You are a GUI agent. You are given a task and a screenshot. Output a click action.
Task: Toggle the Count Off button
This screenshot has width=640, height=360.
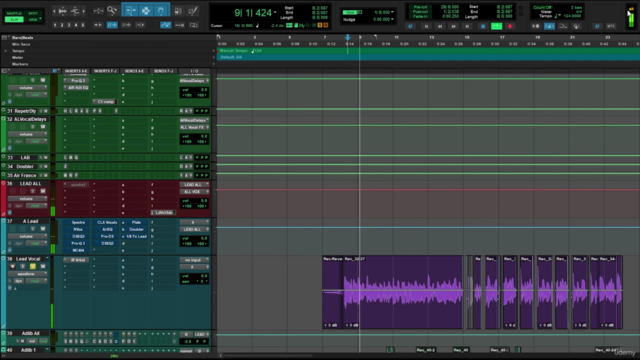coord(542,7)
